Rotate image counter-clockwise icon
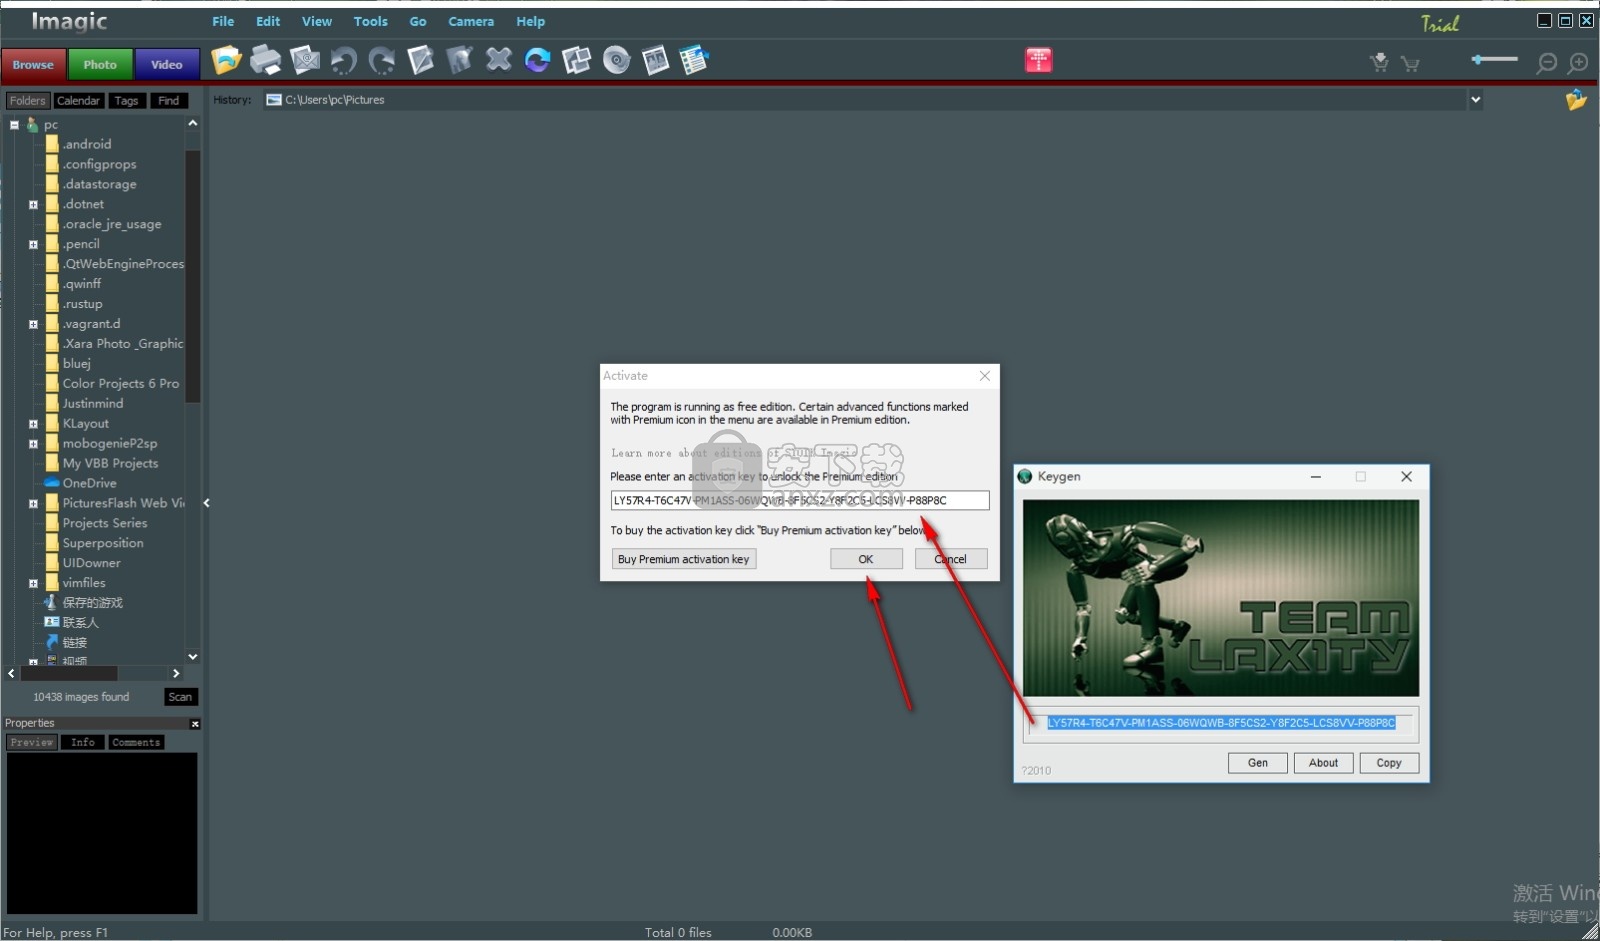The width and height of the screenshot is (1600, 941). 343,61
